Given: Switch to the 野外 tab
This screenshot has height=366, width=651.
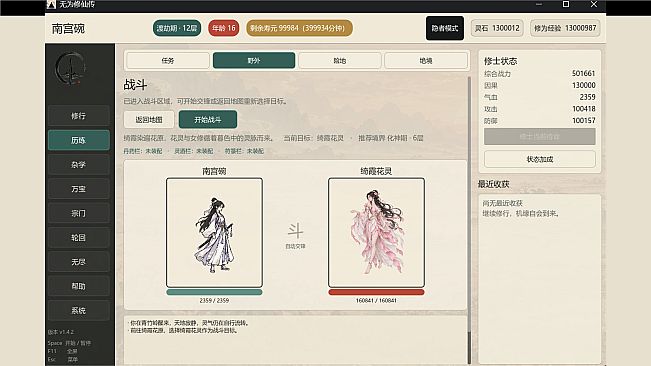Looking at the screenshot, I should 254,61.
